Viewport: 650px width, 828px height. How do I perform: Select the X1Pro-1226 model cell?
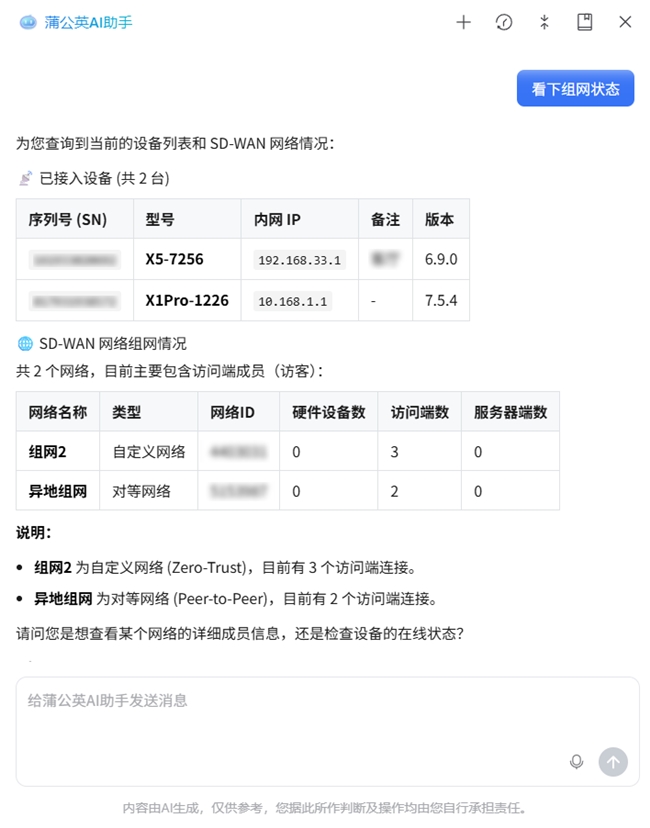click(187, 300)
